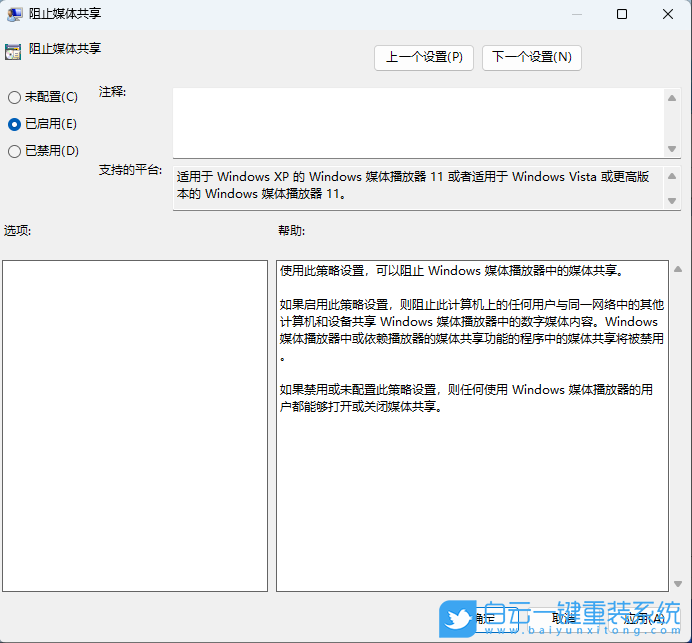The height and width of the screenshot is (643, 692).
Task: Click the 选项 options list pane
Action: click(x=135, y=426)
